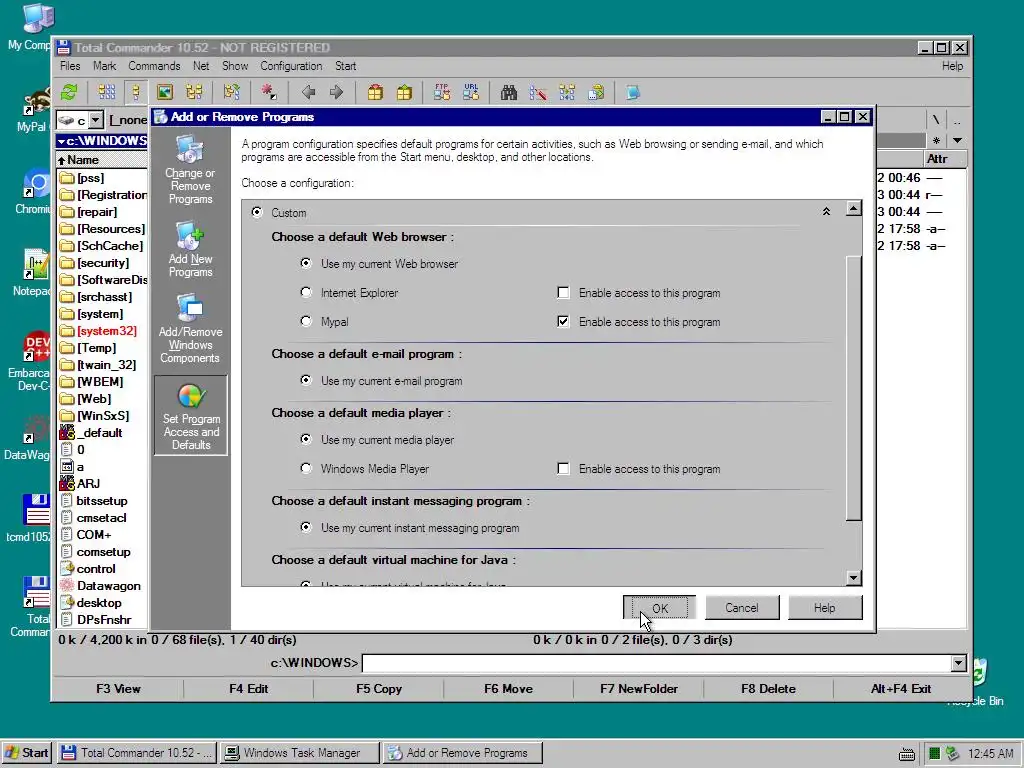The width and height of the screenshot is (1024, 768).
Task: Open the Search files binoculars icon
Action: coord(509,92)
